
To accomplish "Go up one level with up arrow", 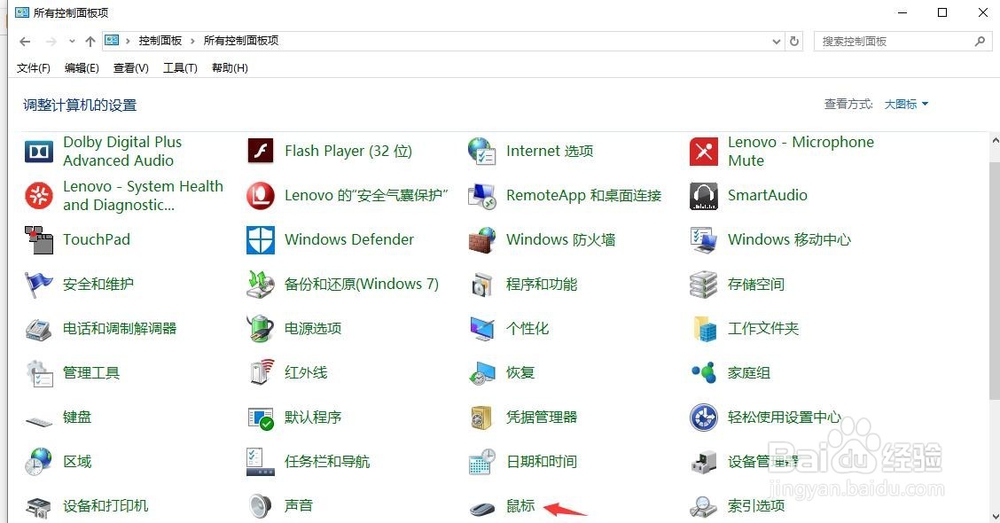I will [x=90, y=41].
